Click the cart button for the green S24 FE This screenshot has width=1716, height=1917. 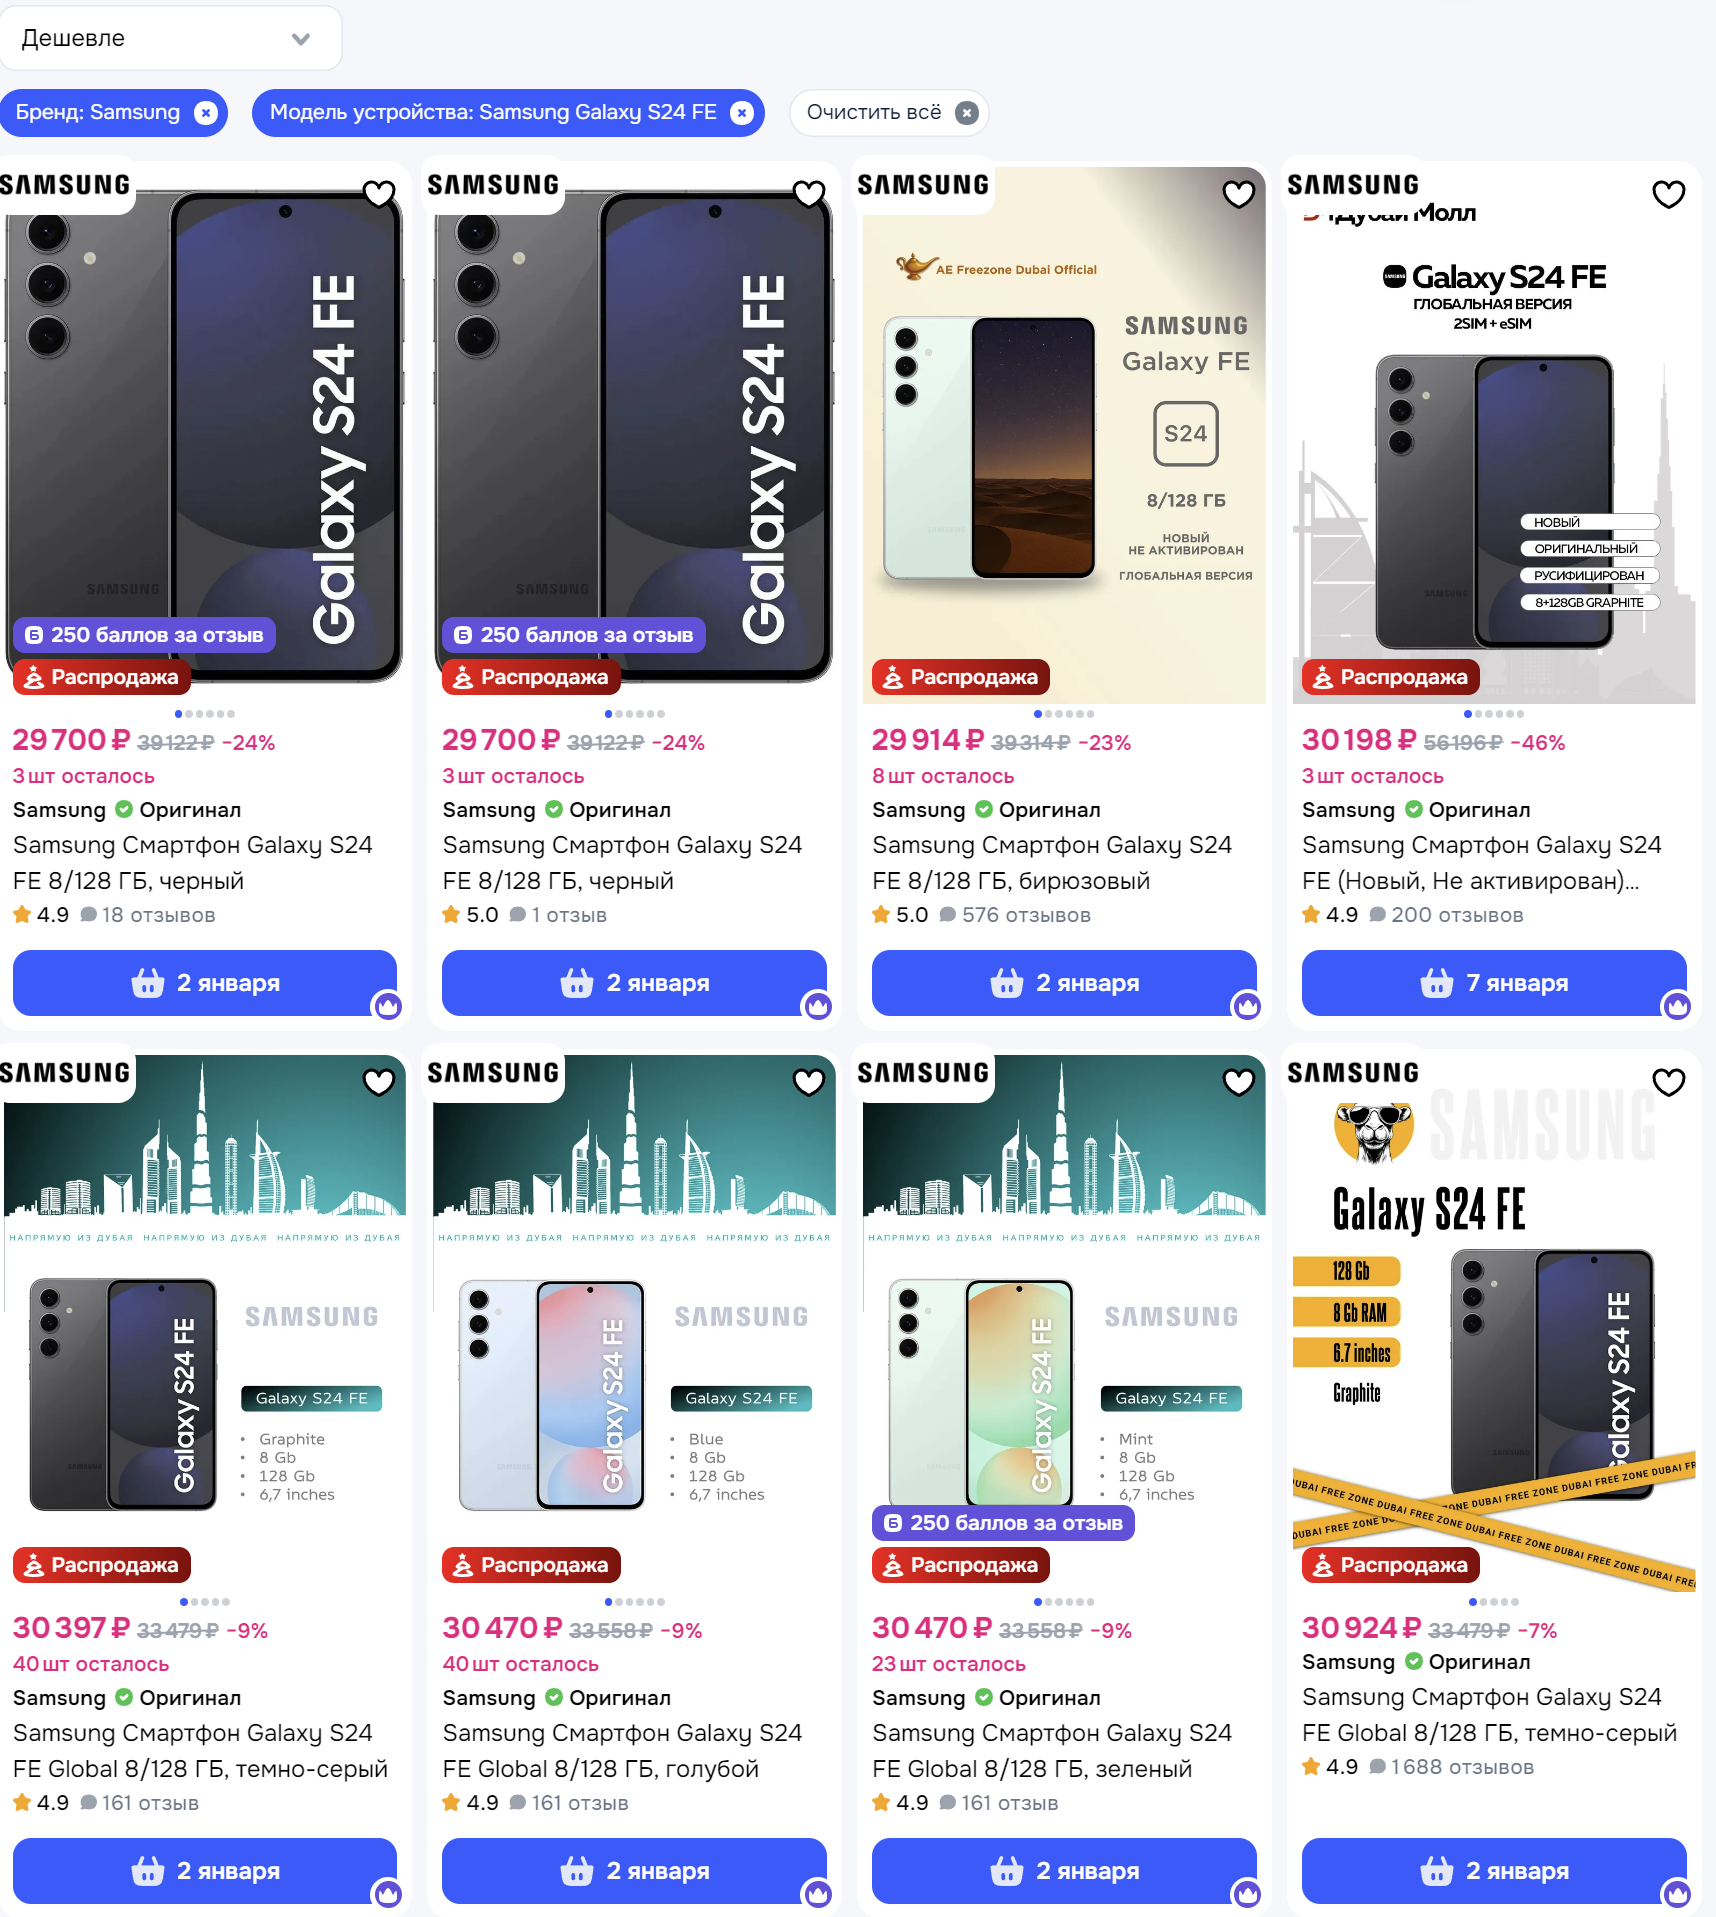point(1064,1871)
